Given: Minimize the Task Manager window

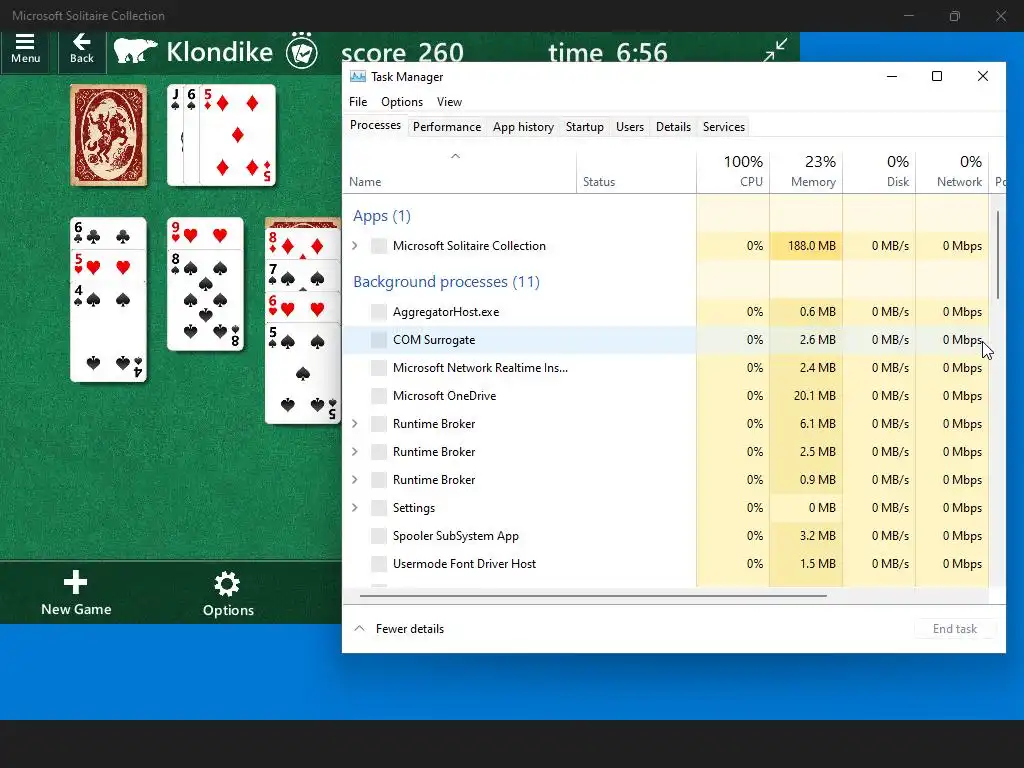Looking at the screenshot, I should (891, 76).
